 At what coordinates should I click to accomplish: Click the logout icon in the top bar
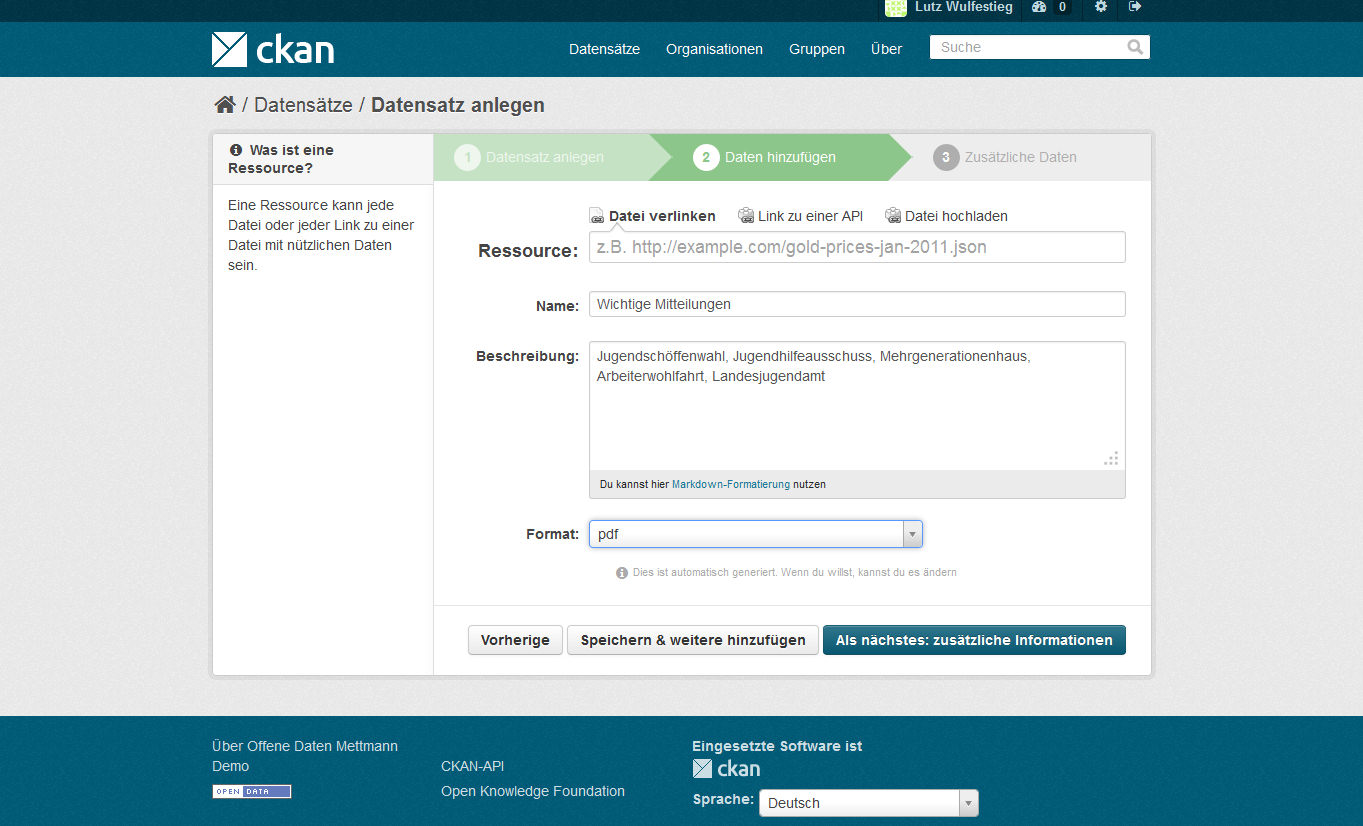coord(1135,7)
